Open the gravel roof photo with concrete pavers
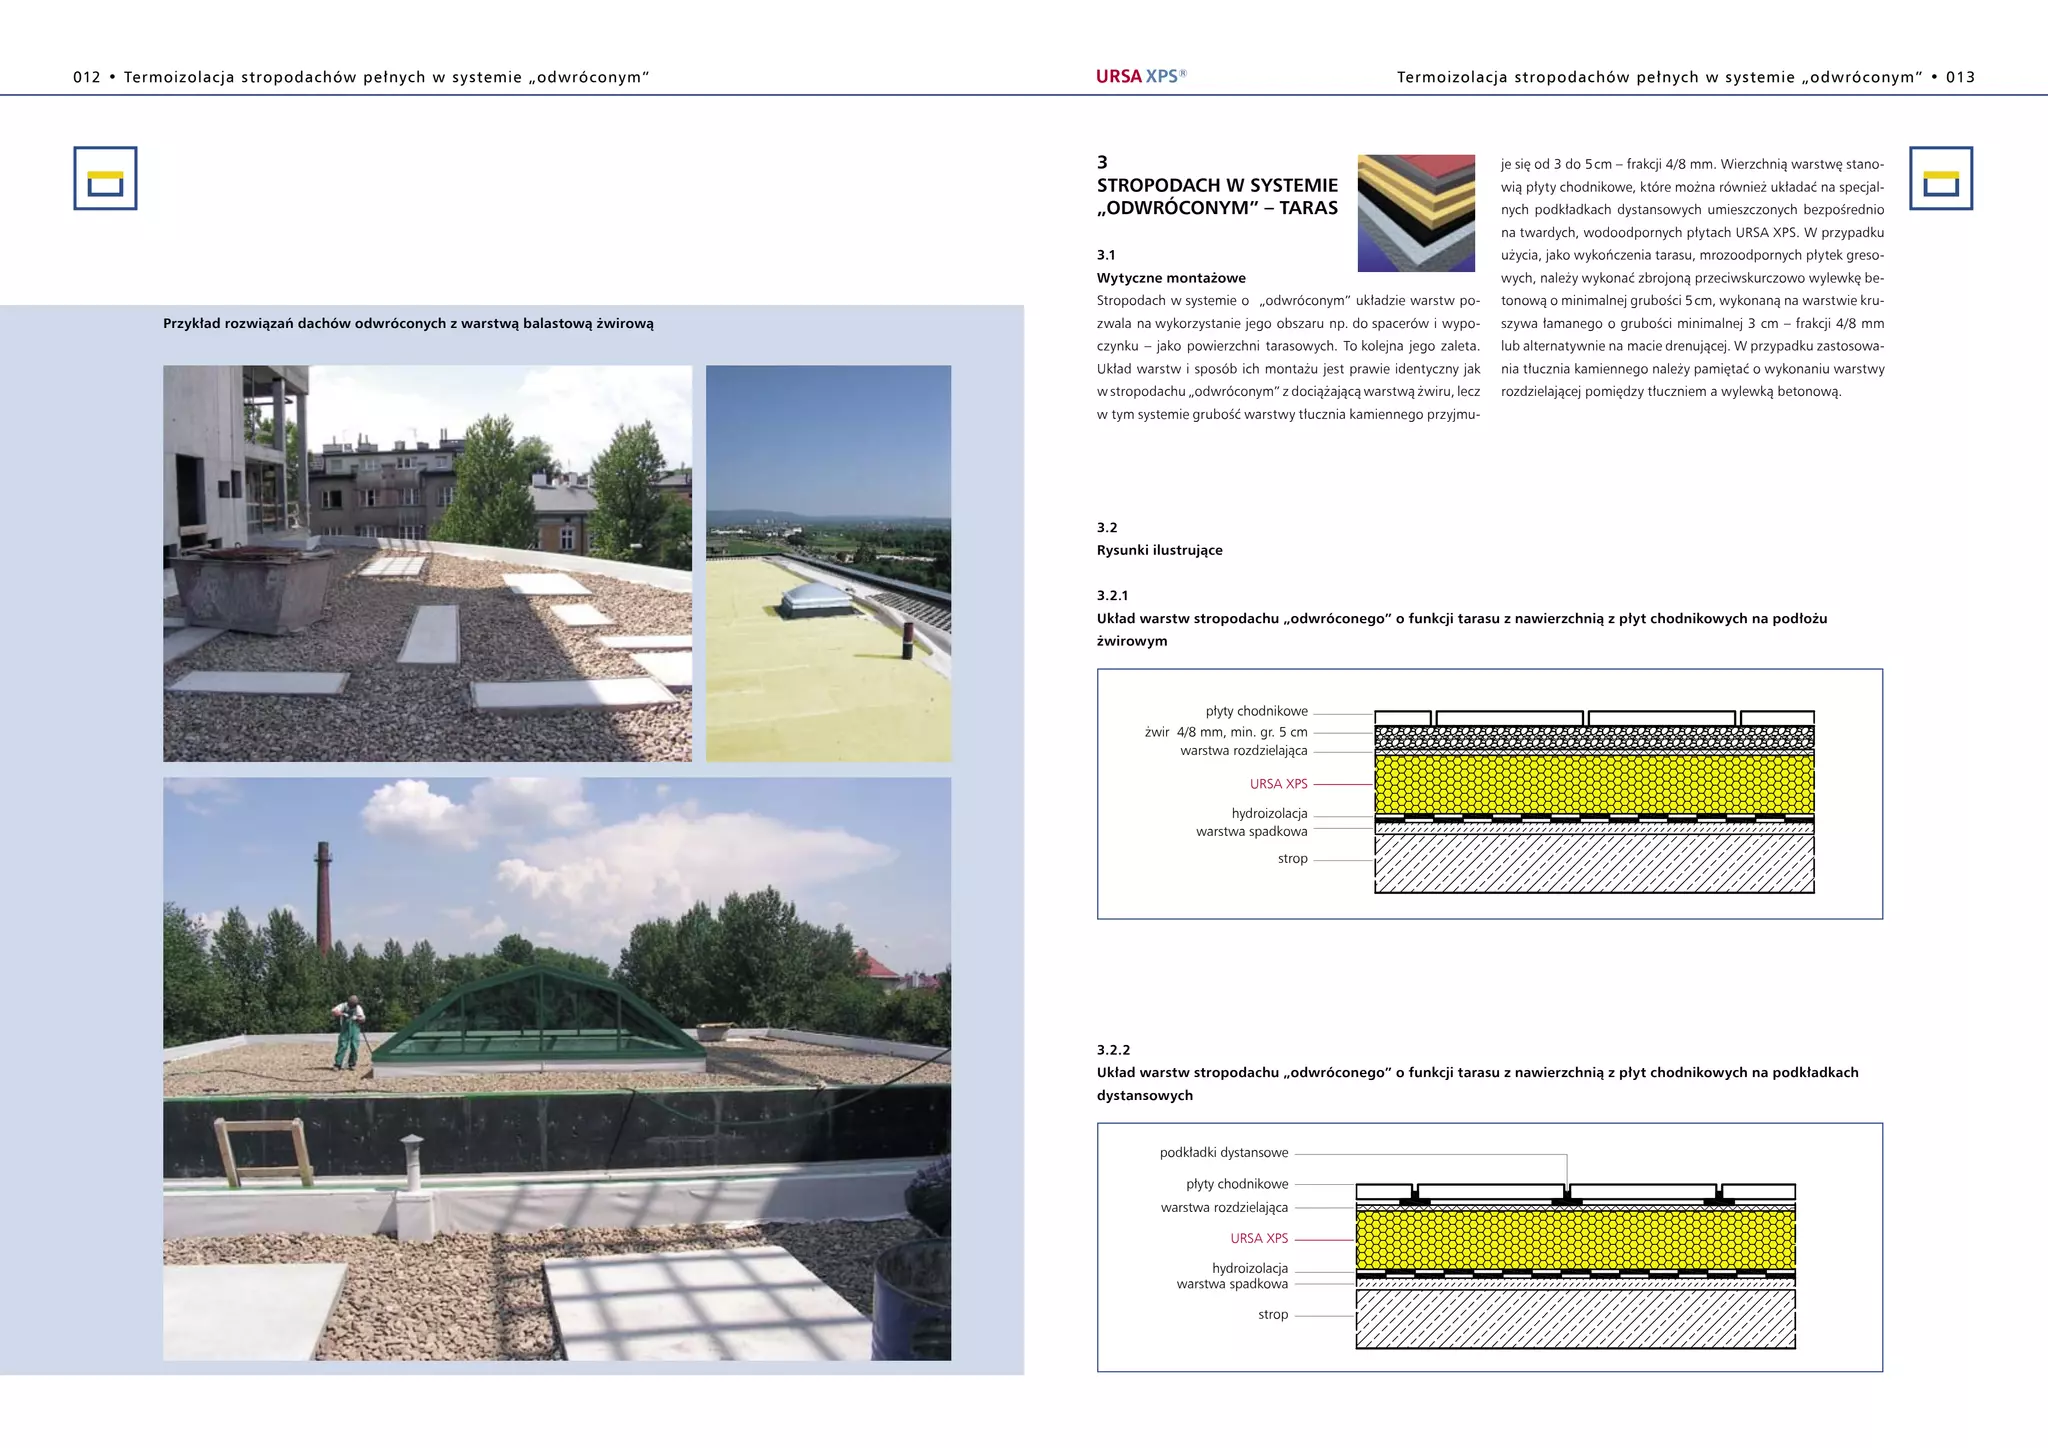Image resolution: width=2048 pixels, height=1448 pixels. click(x=427, y=563)
